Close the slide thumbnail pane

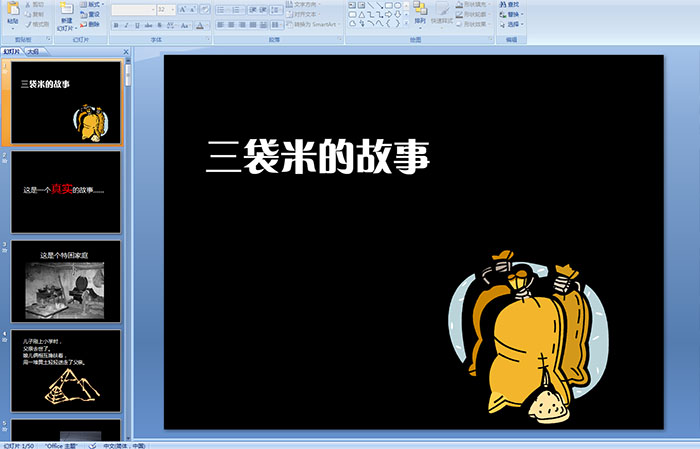point(126,52)
